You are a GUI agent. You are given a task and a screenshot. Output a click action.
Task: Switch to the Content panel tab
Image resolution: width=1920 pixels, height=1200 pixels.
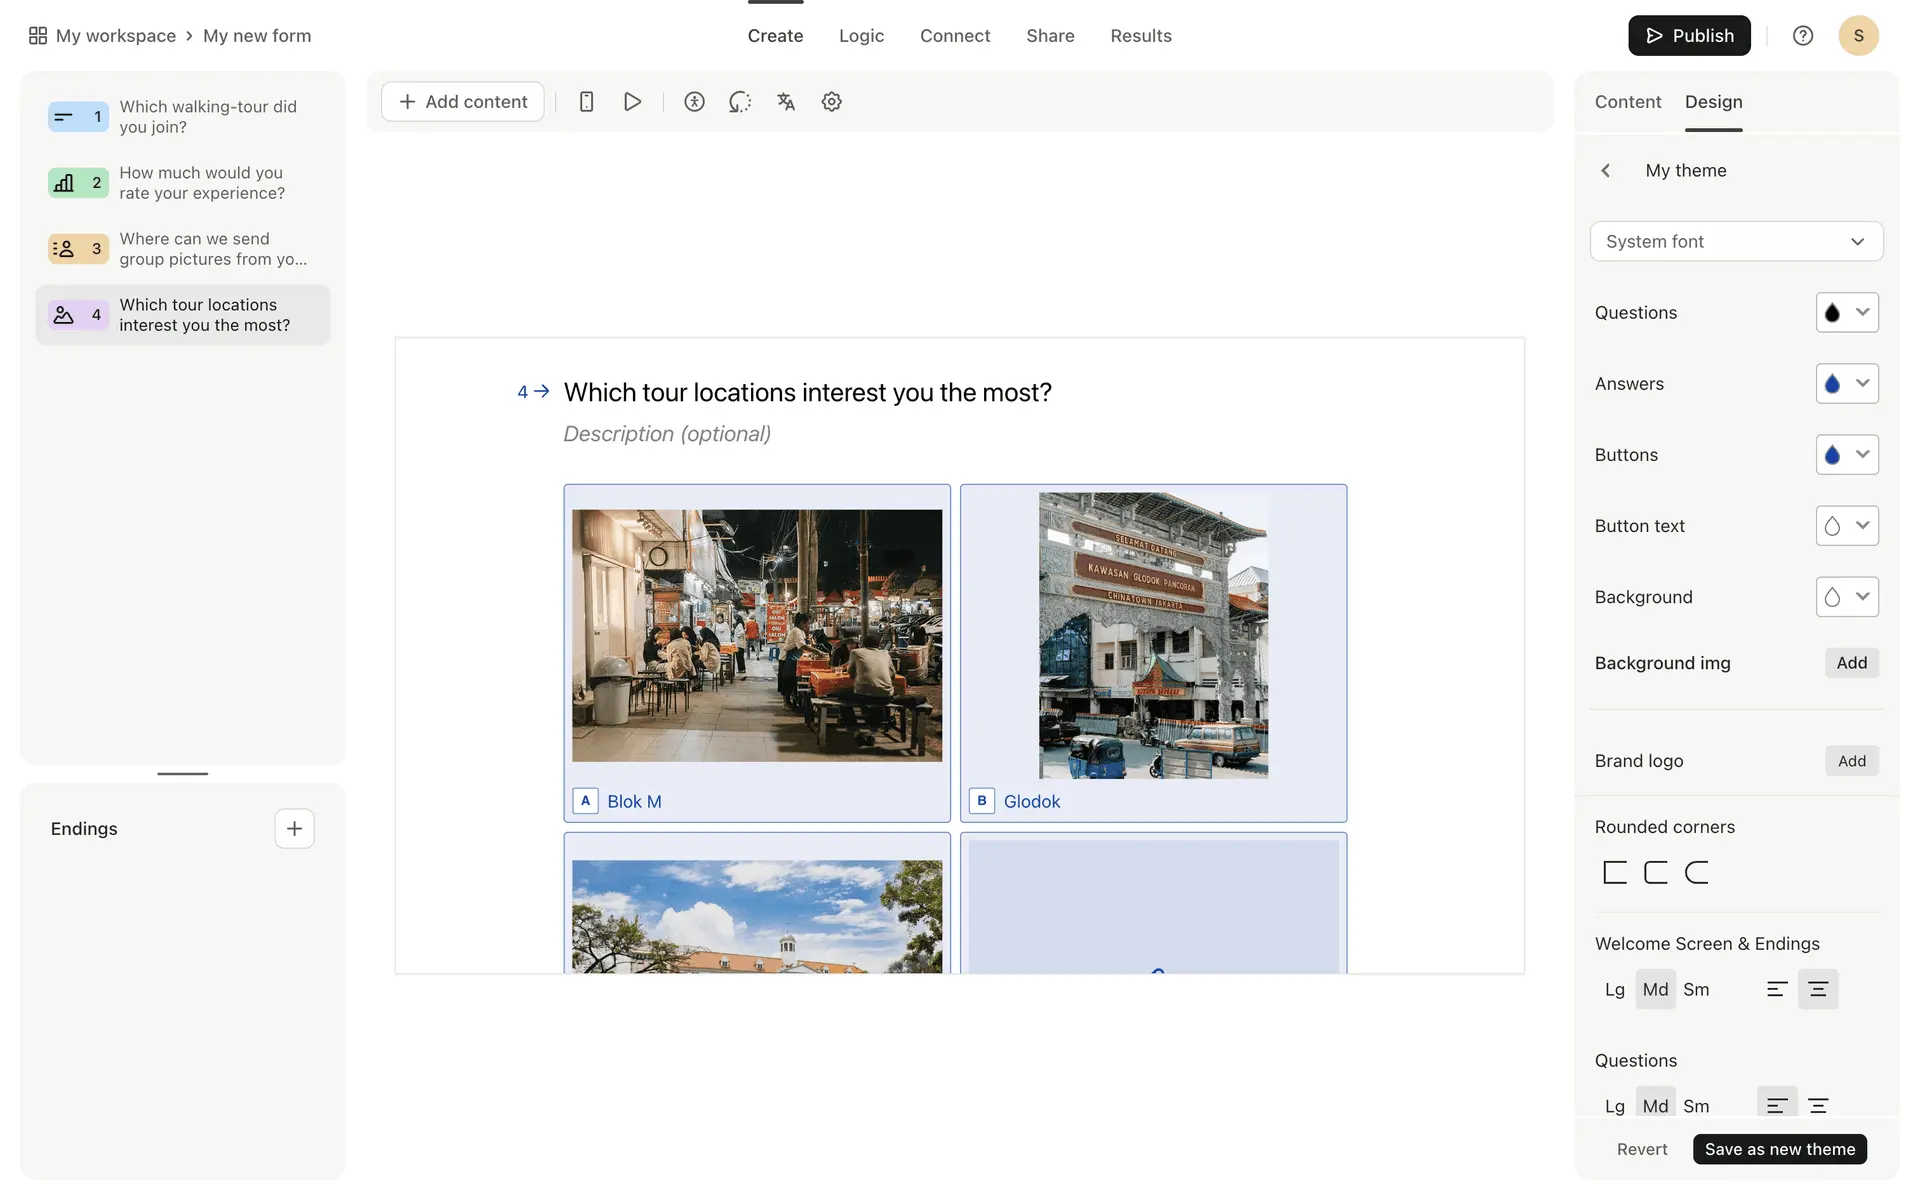coord(1627,102)
